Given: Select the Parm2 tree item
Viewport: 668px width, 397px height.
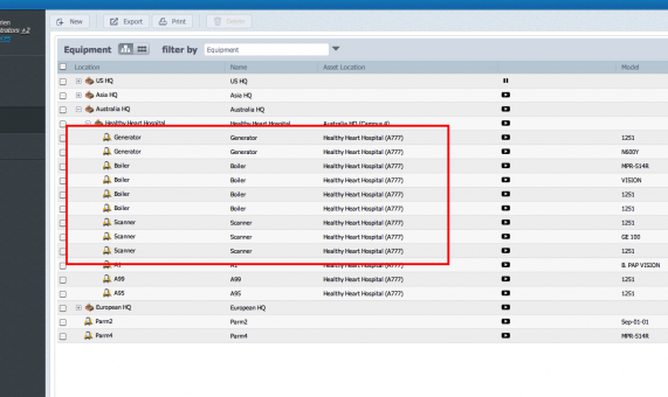Looking at the screenshot, I should 104,321.
